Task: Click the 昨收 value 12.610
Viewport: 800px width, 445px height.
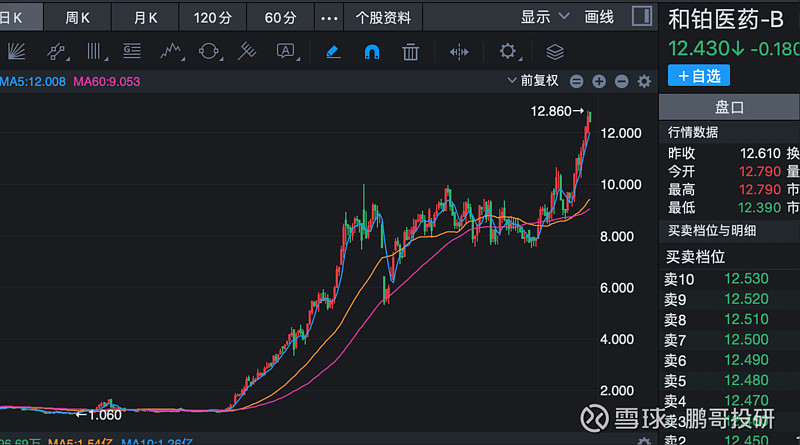Action: click(760, 153)
